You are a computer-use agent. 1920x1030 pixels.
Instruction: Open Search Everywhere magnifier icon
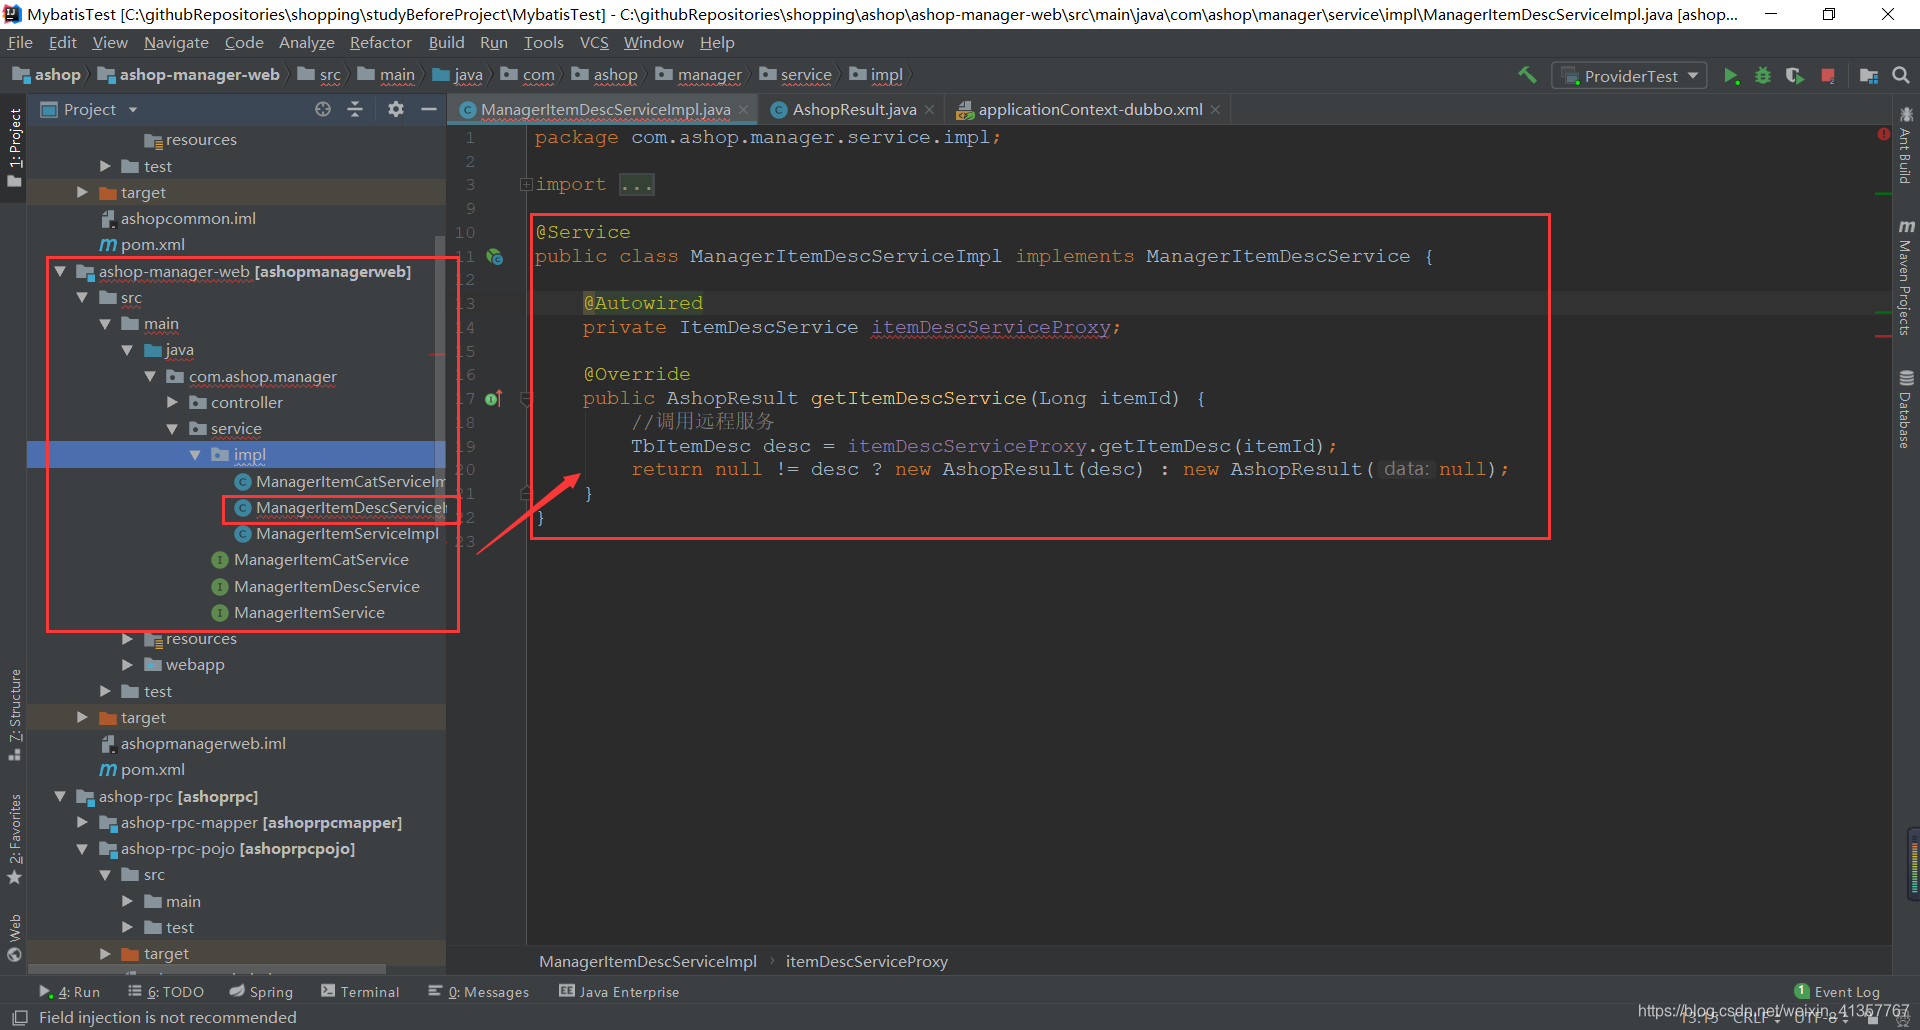pos(1901,76)
